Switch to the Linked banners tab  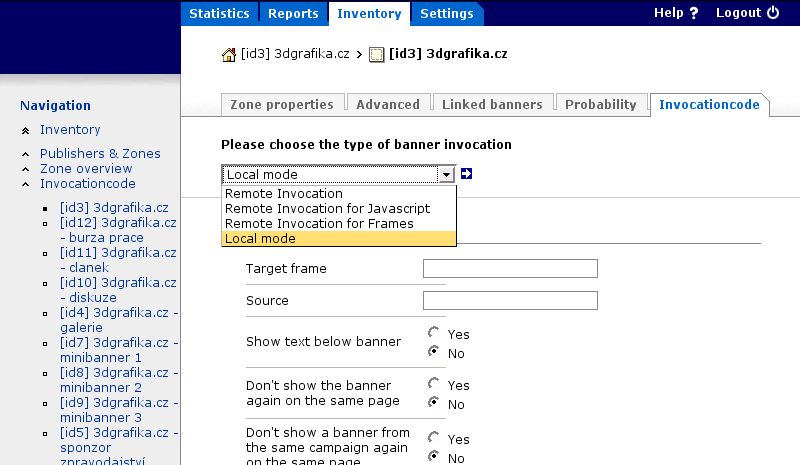click(492, 105)
